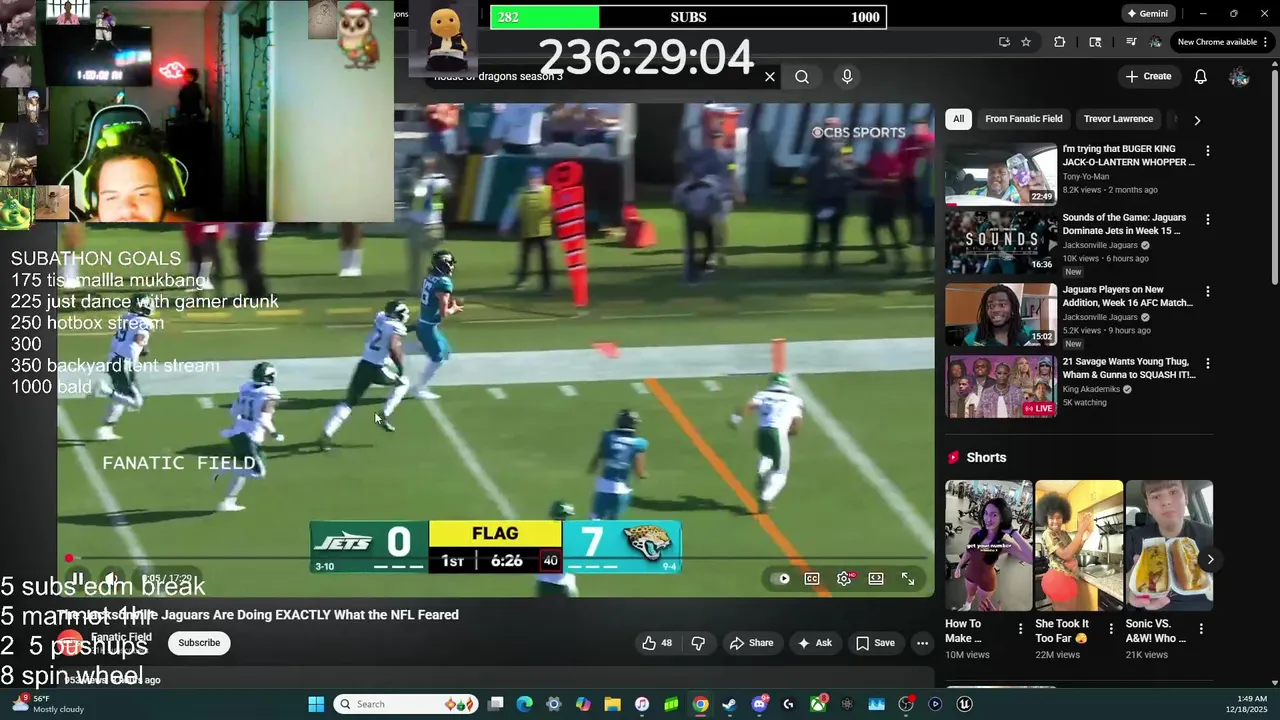Toggle the autoplay switch in the player
This screenshot has height=720, width=1280.
click(x=780, y=578)
